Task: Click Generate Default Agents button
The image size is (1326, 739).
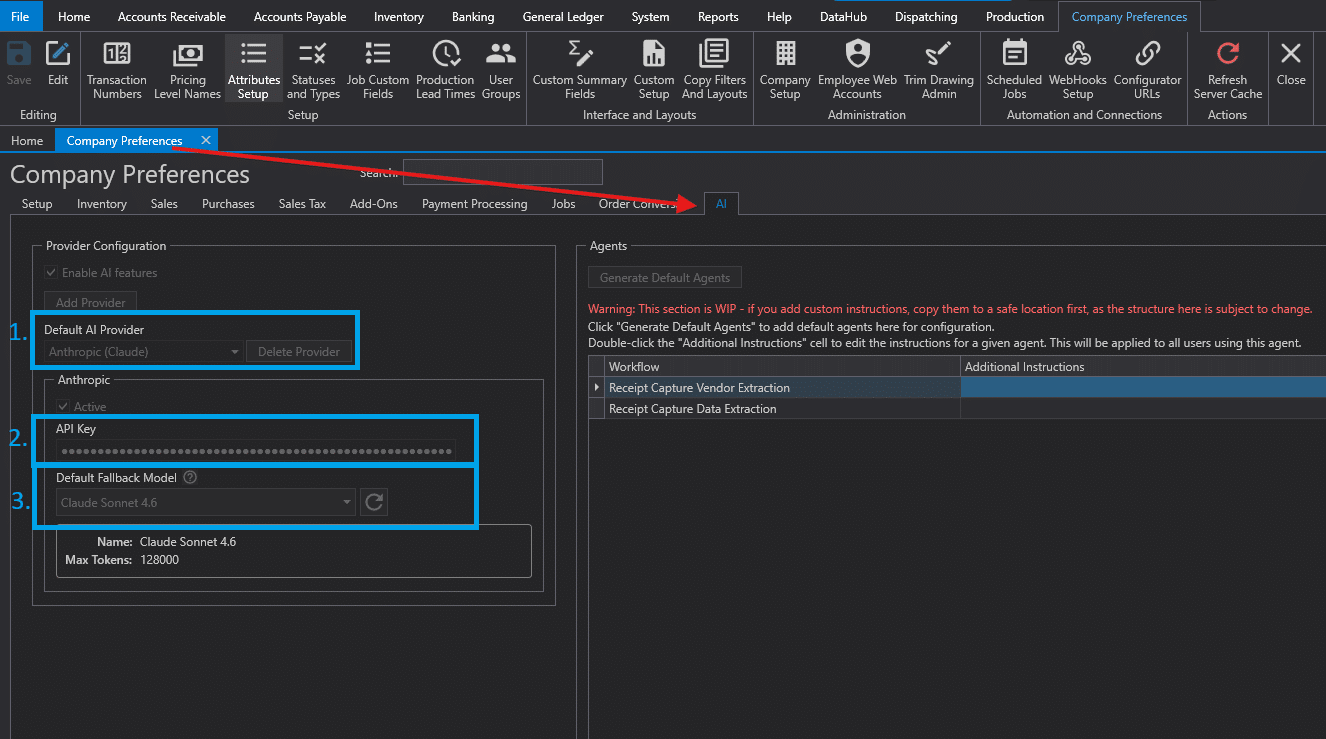Action: point(665,278)
